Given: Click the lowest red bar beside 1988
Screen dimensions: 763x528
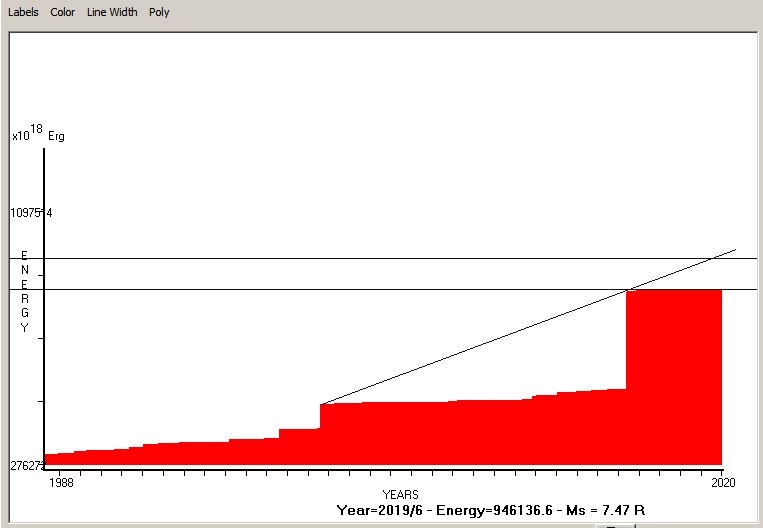Looking at the screenshot, I should click(x=59, y=460).
